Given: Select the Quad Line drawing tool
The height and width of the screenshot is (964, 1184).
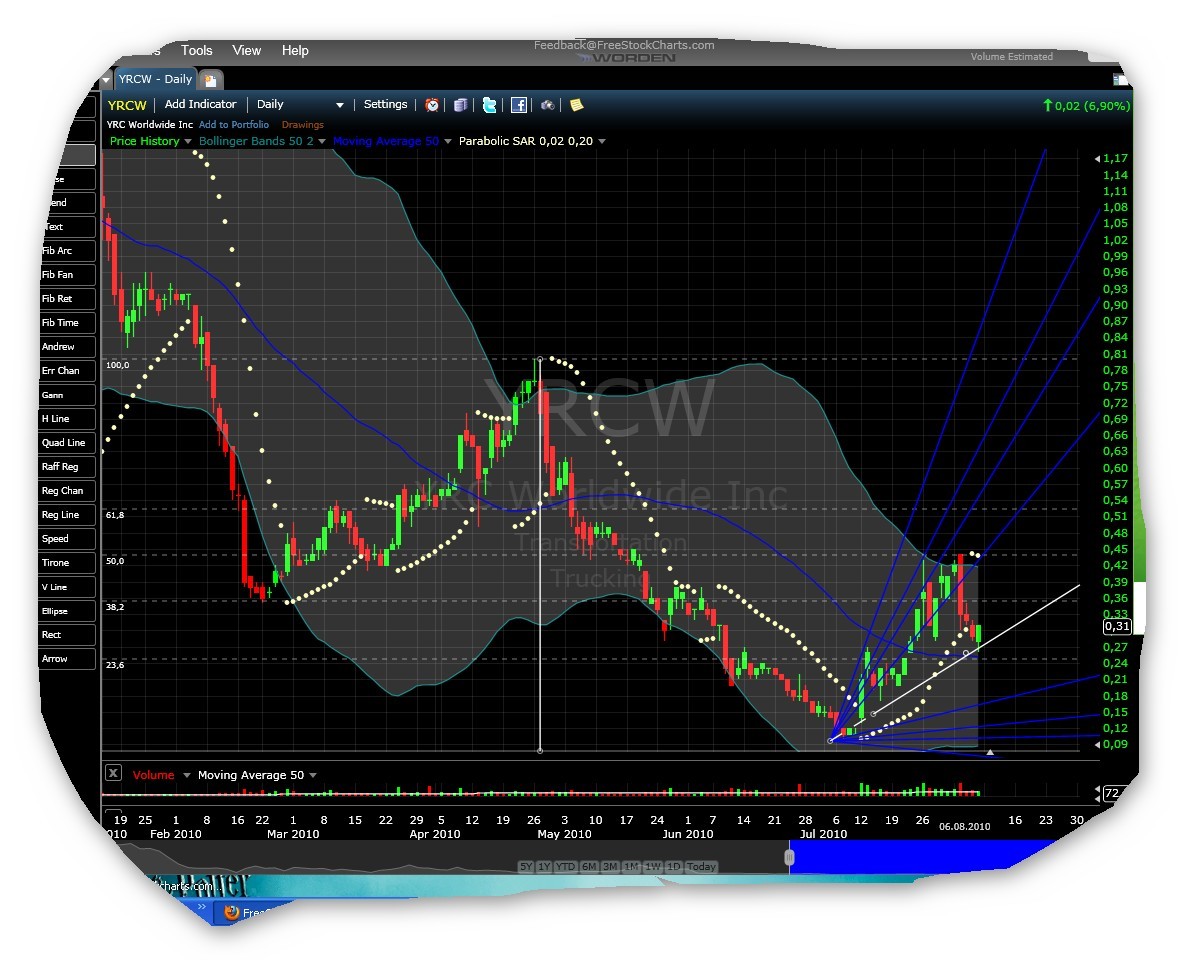Looking at the screenshot, I should click(x=68, y=442).
